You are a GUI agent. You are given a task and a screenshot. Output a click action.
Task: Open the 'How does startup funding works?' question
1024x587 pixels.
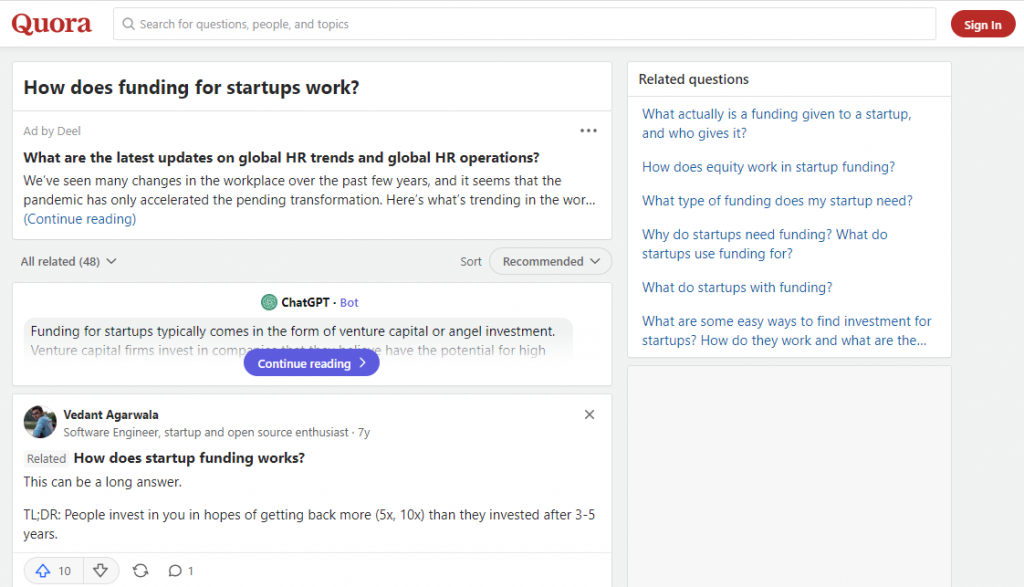pyautogui.click(x=189, y=458)
